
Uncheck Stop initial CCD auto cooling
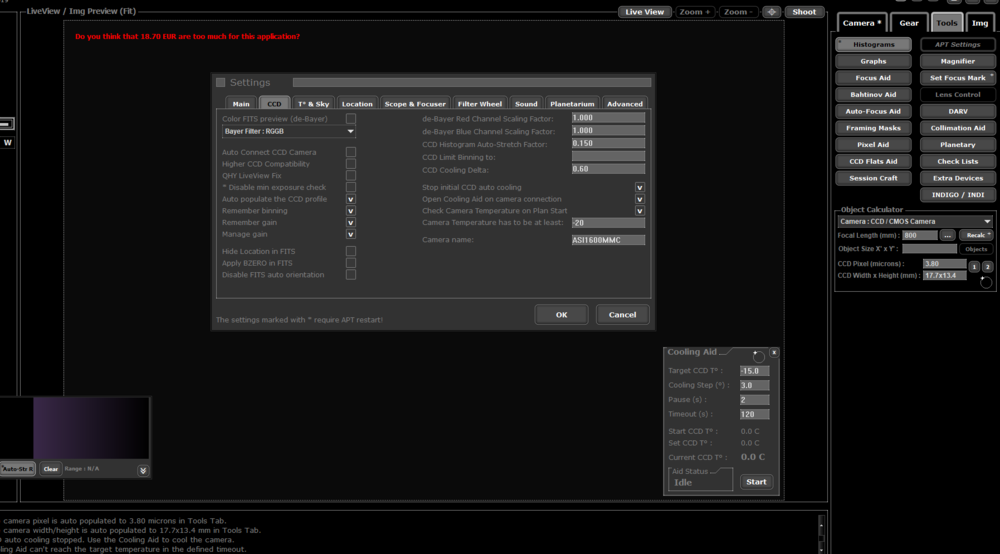coord(640,187)
